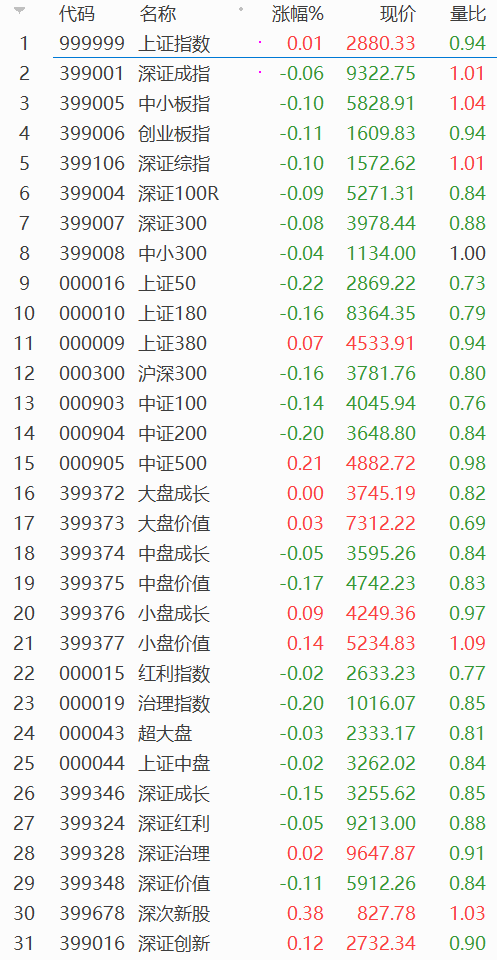Screen dimensions: 497x960
Task: Open the 创业板指 index entry
Action: pyautogui.click(x=174, y=133)
